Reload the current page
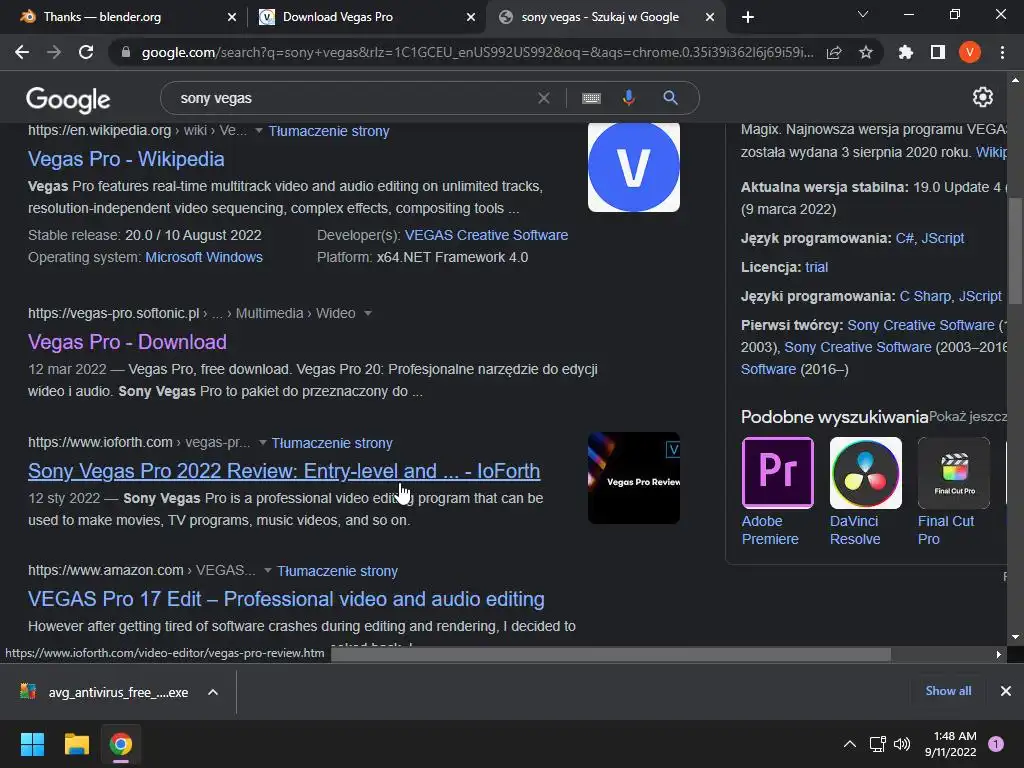The height and width of the screenshot is (768, 1024). (x=86, y=52)
